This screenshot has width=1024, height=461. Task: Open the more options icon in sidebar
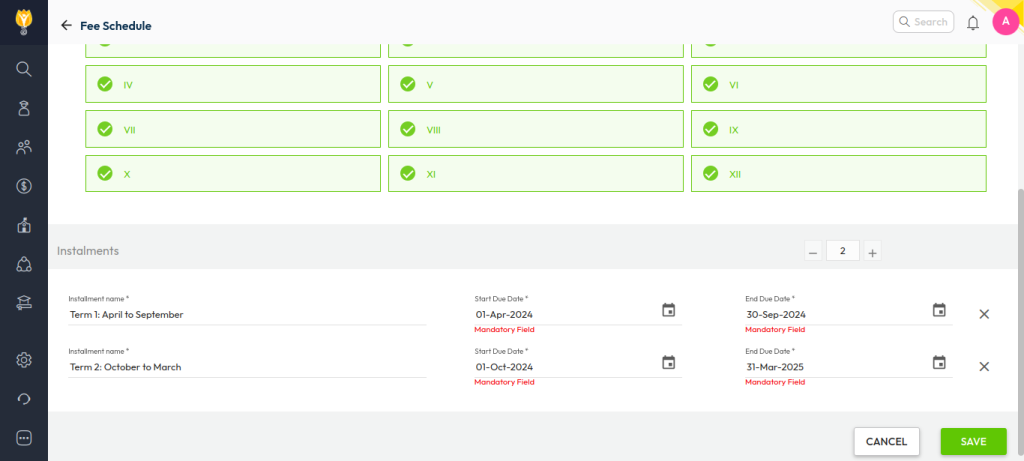pos(24,438)
